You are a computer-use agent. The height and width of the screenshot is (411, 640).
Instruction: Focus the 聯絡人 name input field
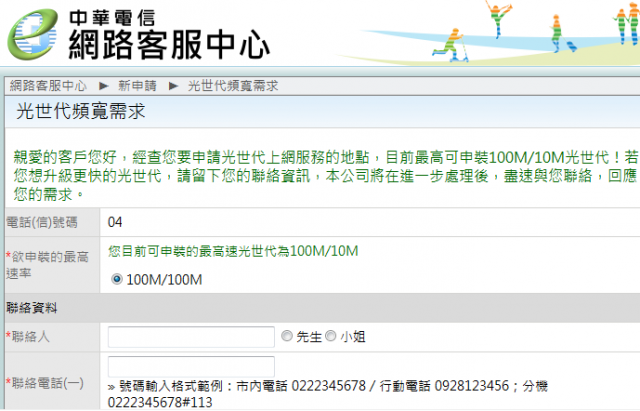191,337
